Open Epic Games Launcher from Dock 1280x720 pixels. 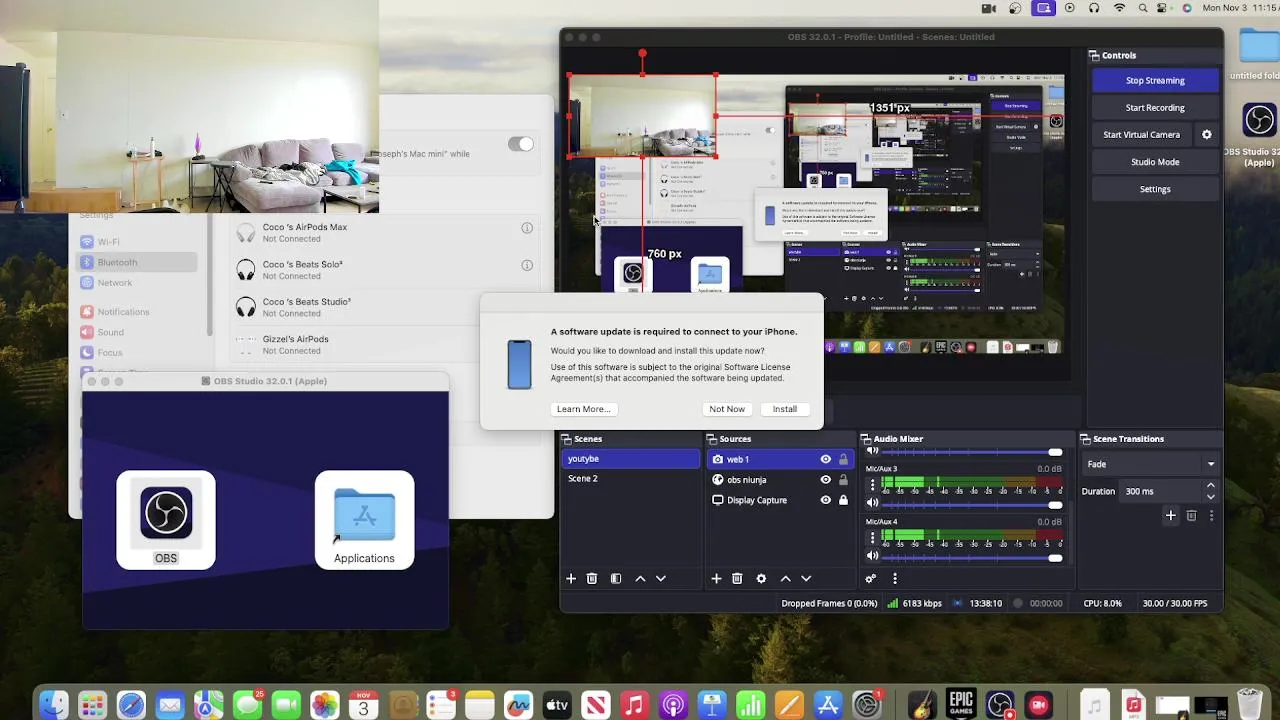pyautogui.click(x=961, y=704)
